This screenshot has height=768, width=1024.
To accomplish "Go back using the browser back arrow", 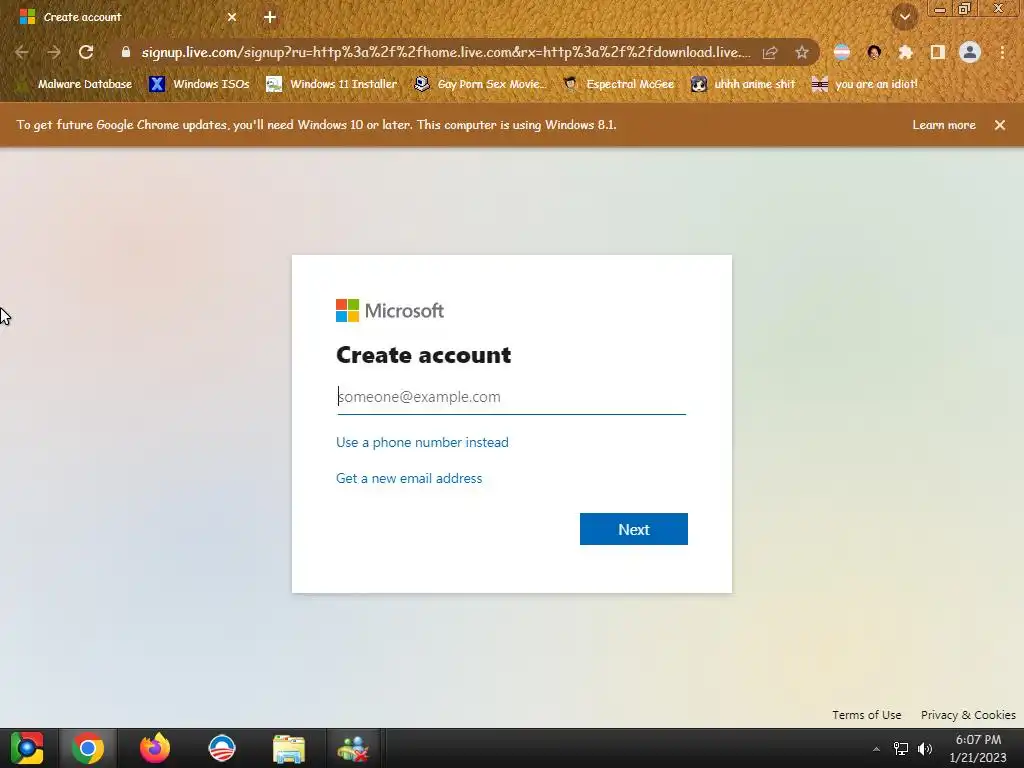I will coord(22,52).
